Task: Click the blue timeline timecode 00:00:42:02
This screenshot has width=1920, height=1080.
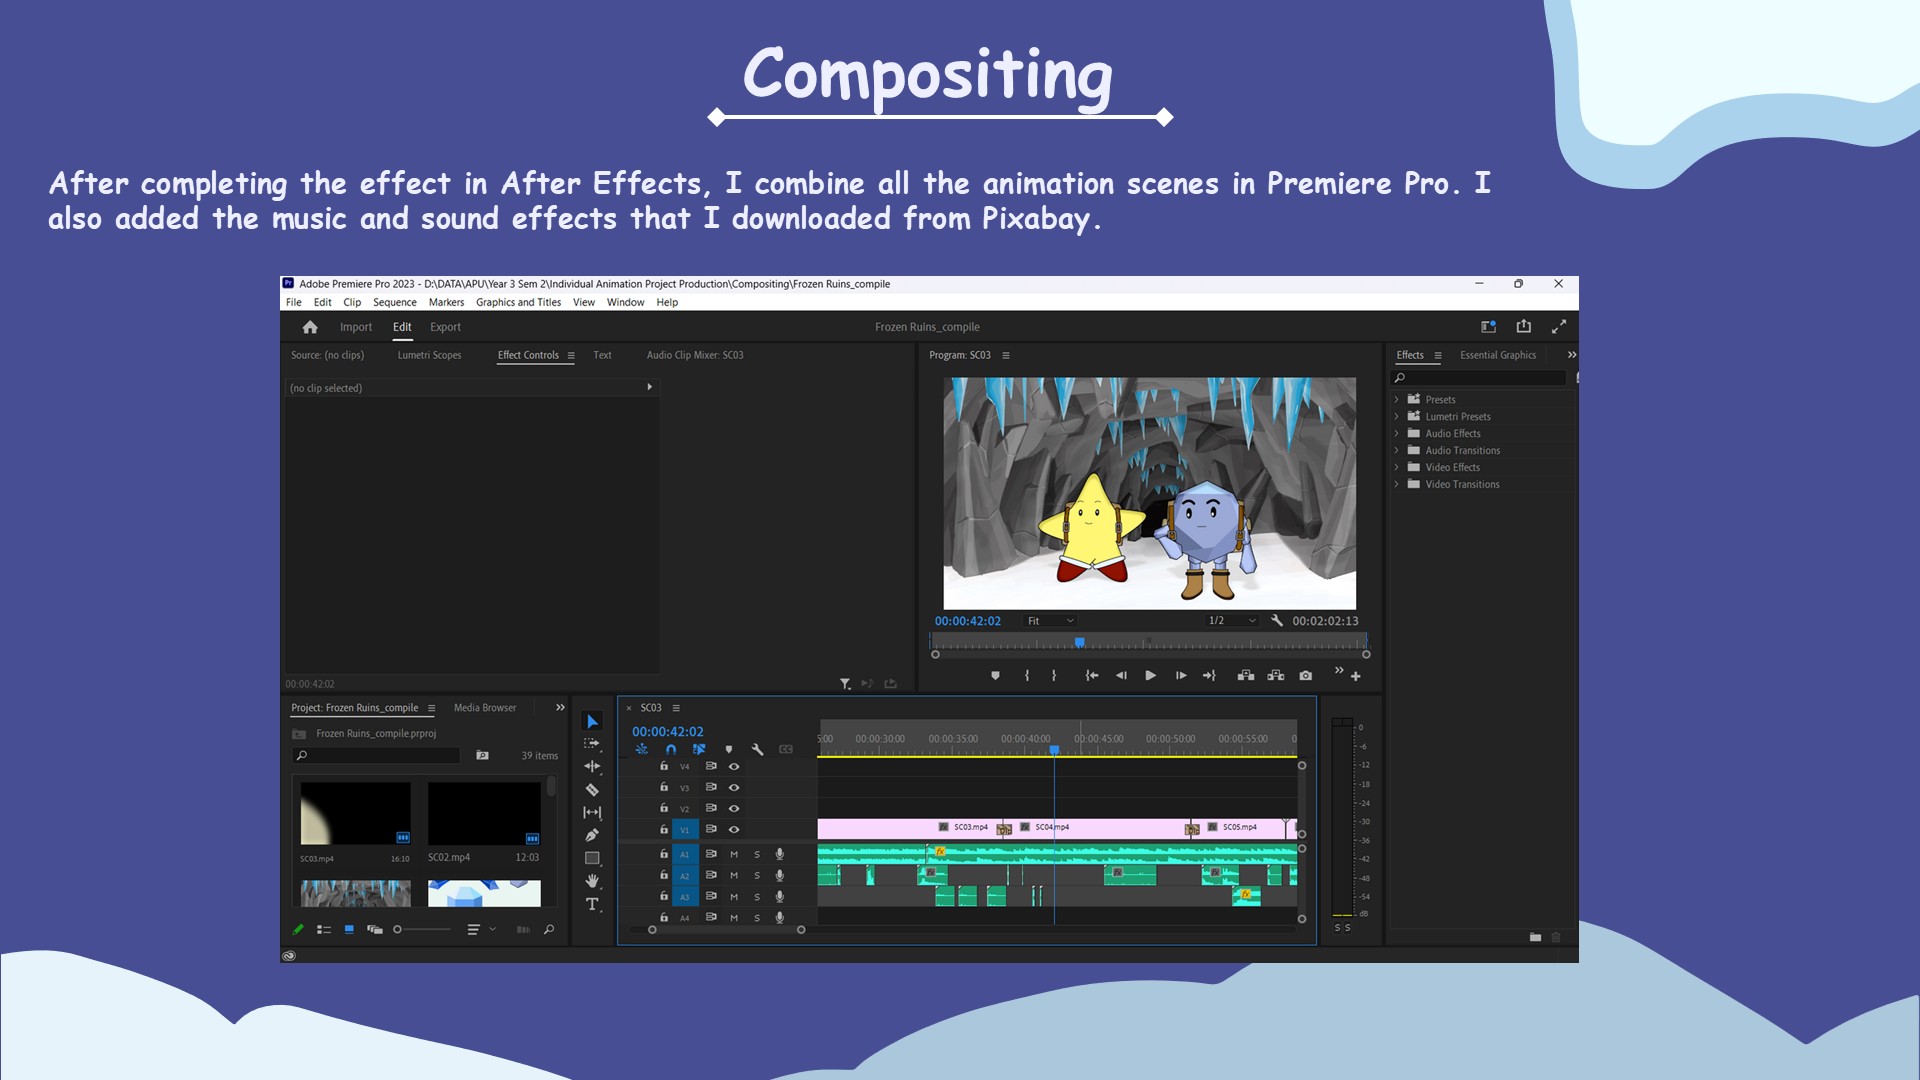Action: coord(668,732)
